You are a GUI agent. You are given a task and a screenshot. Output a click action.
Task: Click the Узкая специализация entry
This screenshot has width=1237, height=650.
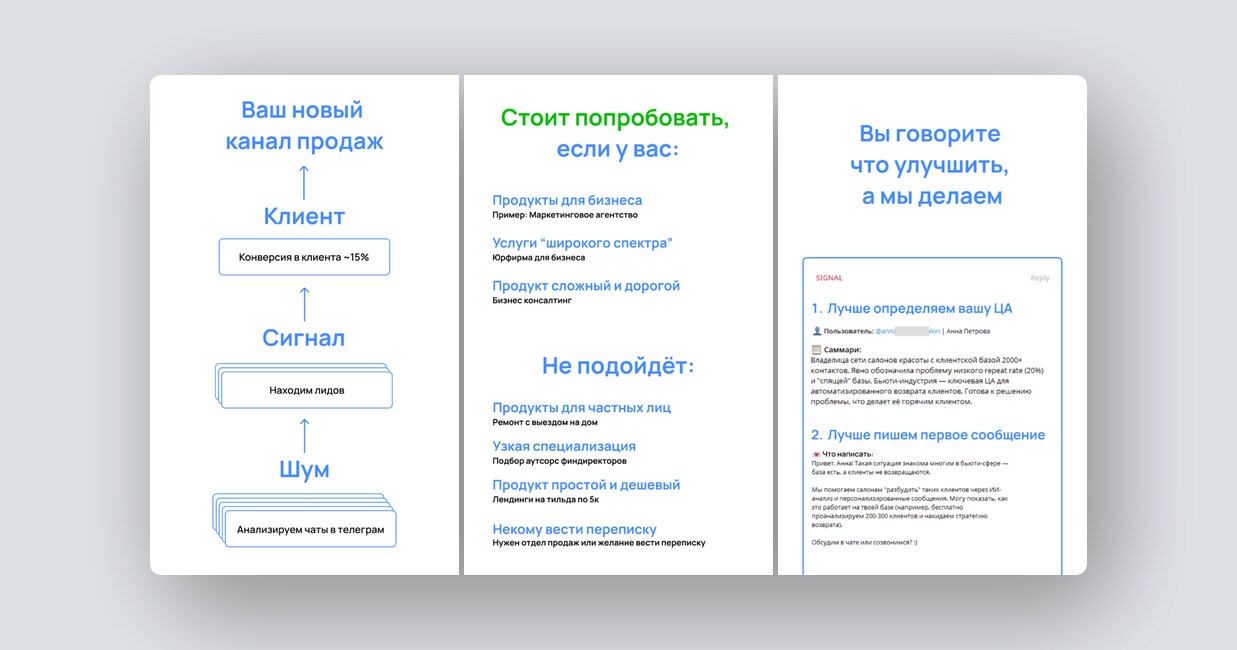pyautogui.click(x=564, y=446)
